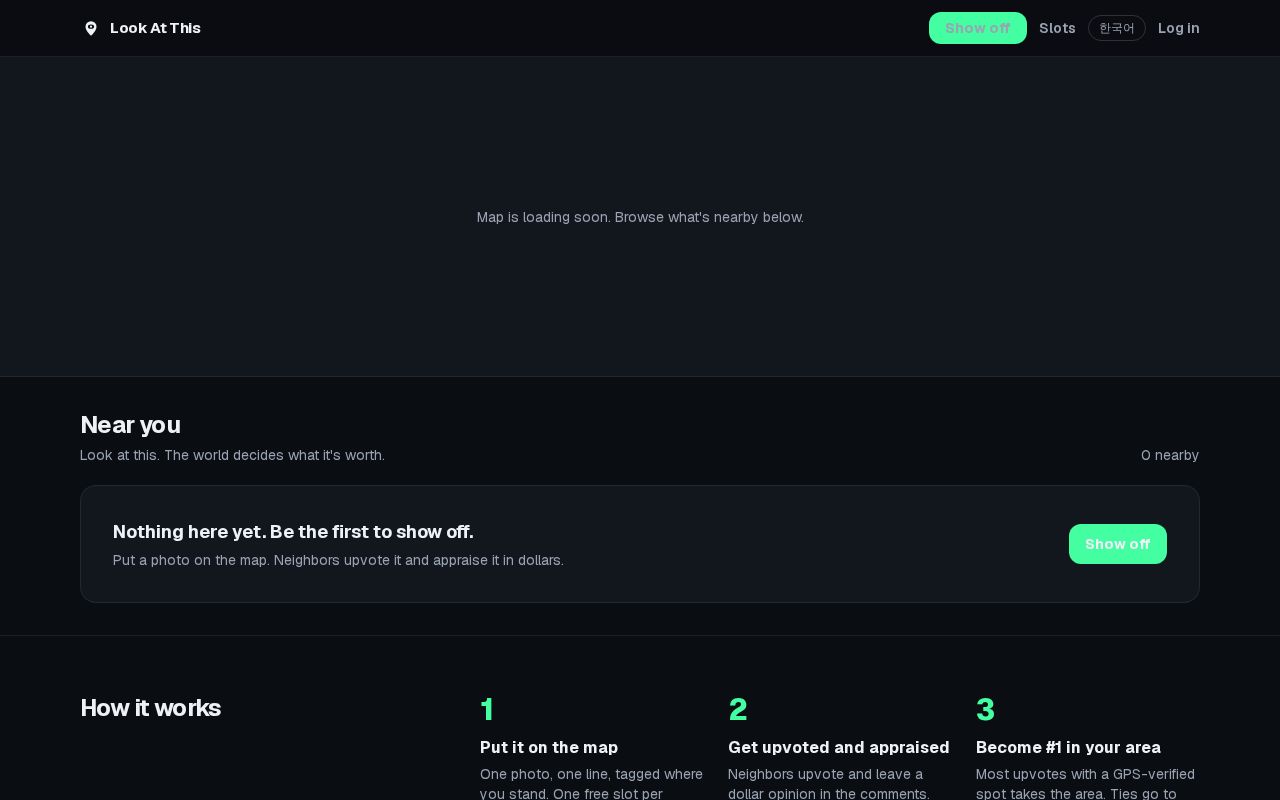This screenshot has height=800, width=1280.
Task: Click Show off in the empty-state card
Action: [x=1117, y=544]
